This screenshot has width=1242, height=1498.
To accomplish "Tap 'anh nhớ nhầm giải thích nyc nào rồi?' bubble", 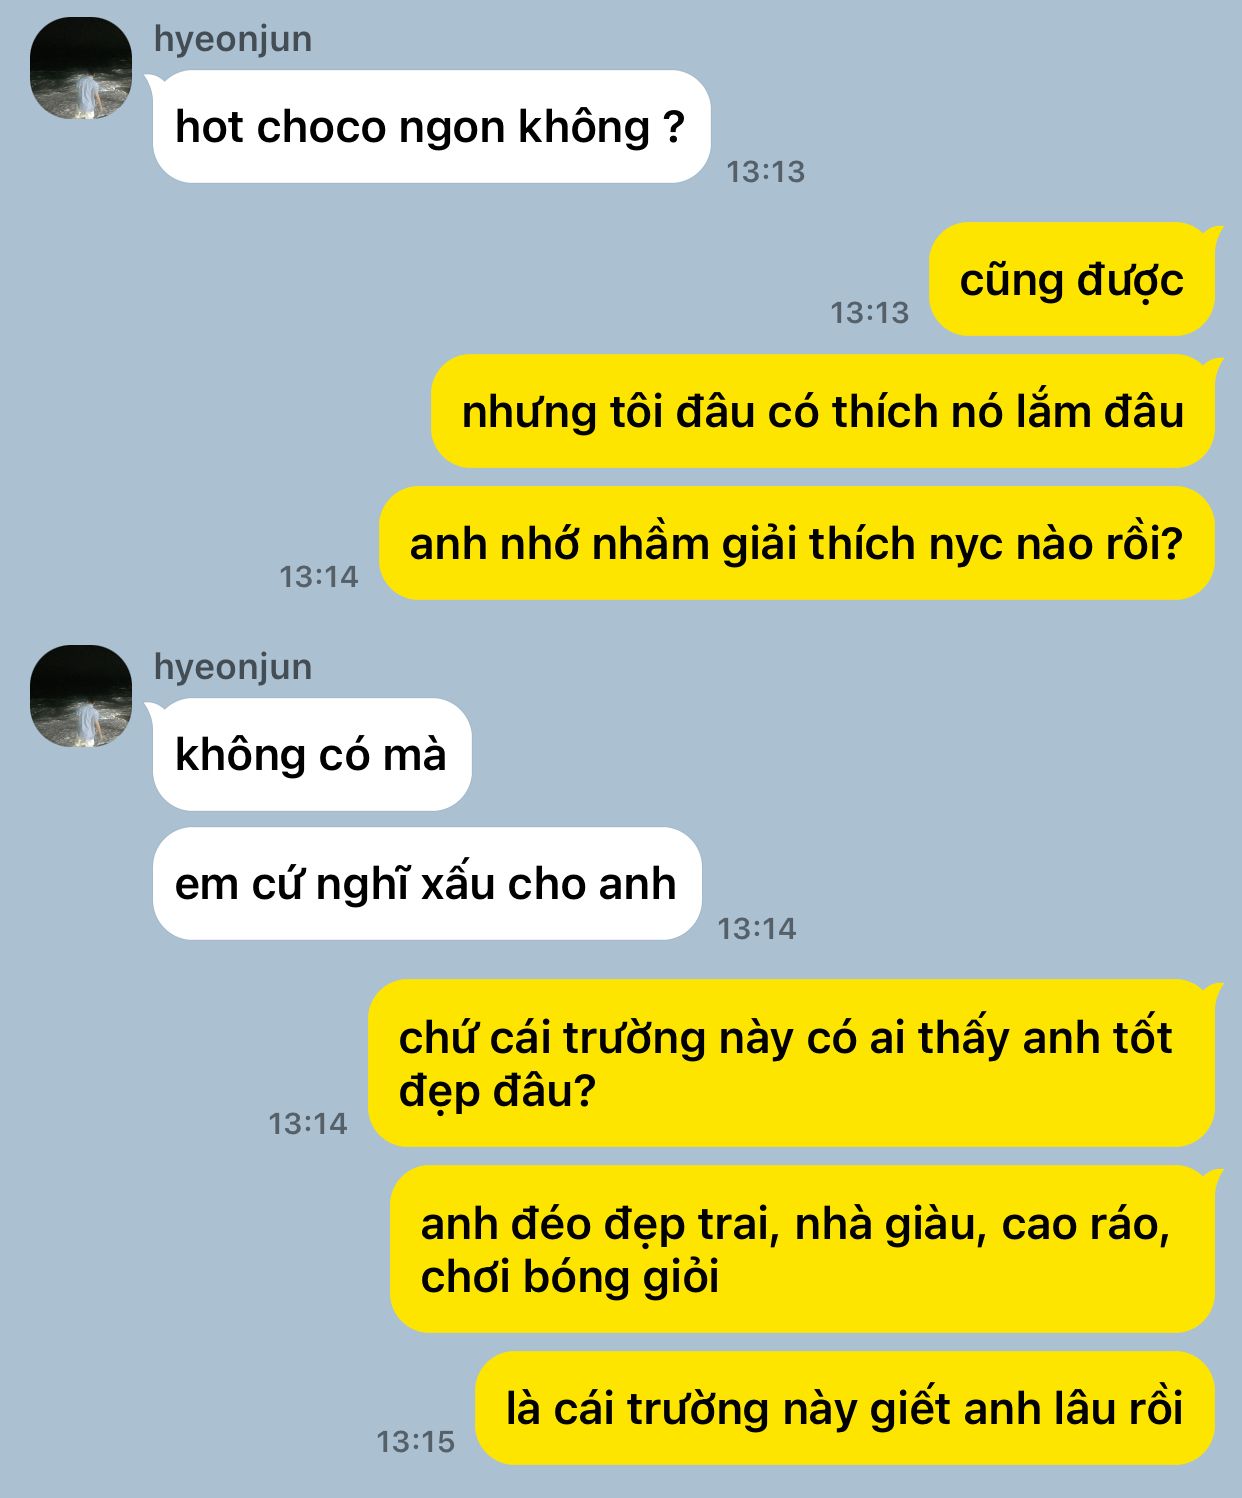I will [797, 543].
